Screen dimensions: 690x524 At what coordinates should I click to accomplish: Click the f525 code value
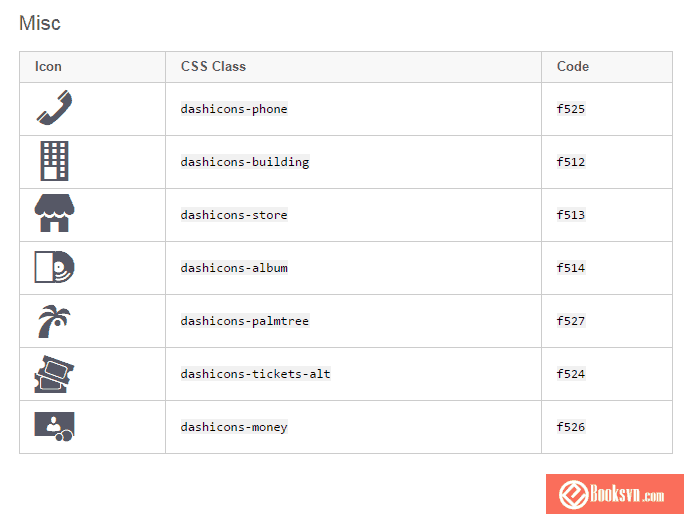(571, 109)
